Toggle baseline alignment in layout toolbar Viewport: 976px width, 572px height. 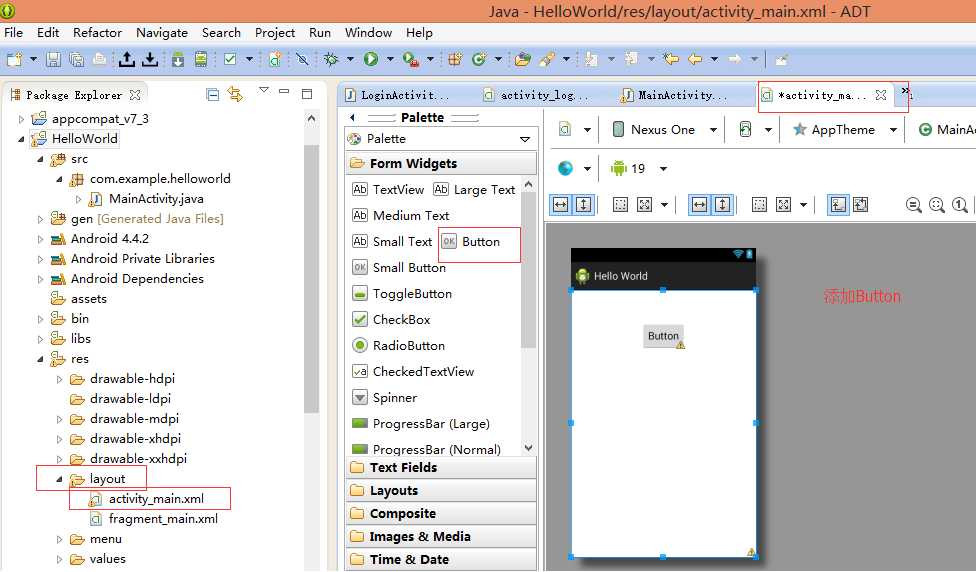click(x=838, y=204)
